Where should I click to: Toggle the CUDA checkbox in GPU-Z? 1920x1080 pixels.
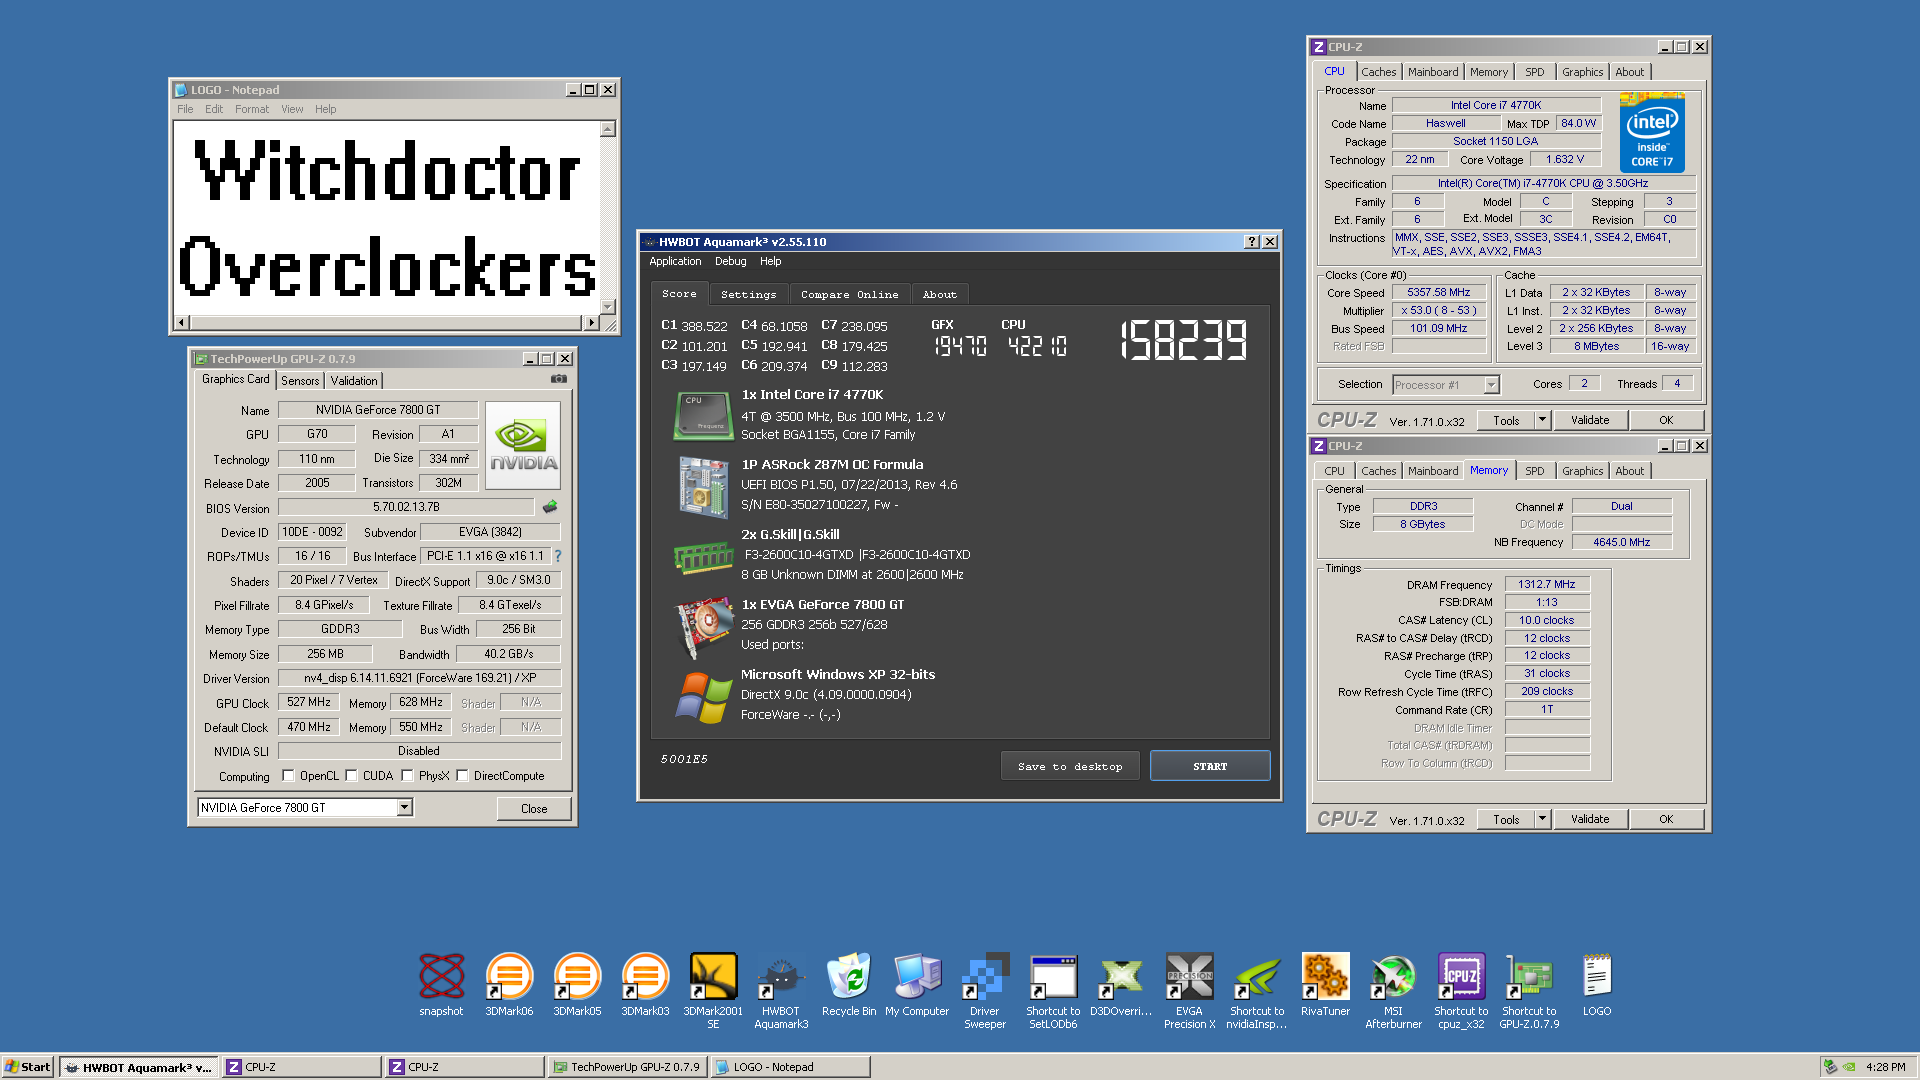[351, 775]
